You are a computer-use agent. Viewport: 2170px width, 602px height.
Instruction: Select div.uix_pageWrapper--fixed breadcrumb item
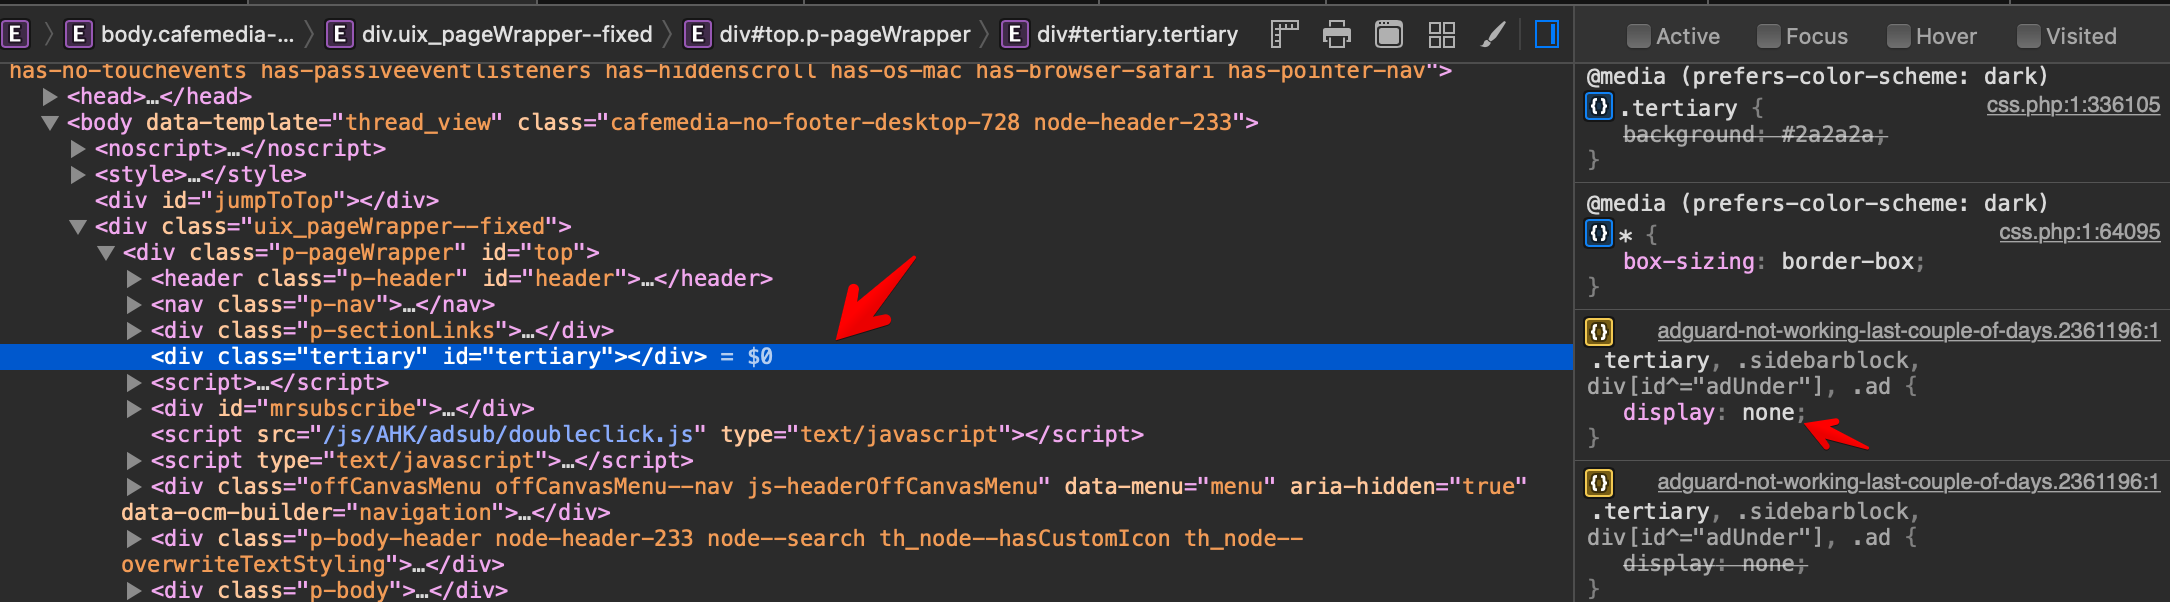pos(507,35)
